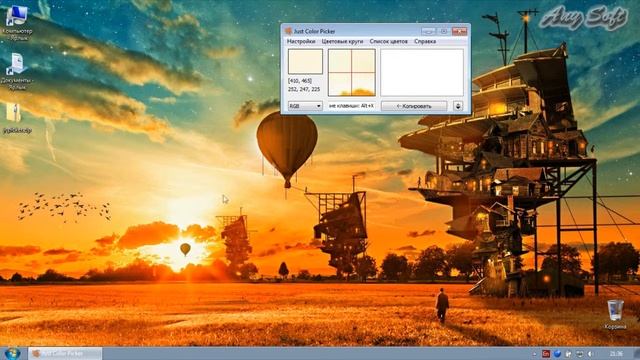Click the Копировать button
The image size is (640, 360).
pos(414,106)
